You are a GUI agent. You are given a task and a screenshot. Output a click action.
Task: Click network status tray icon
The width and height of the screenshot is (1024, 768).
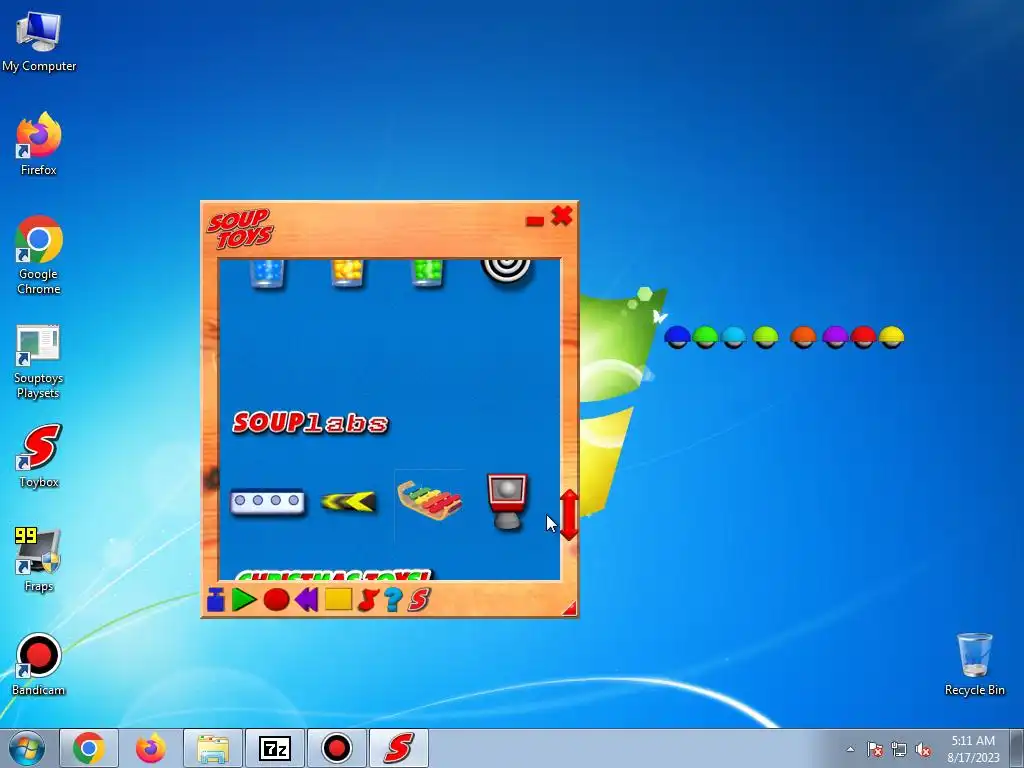point(899,749)
